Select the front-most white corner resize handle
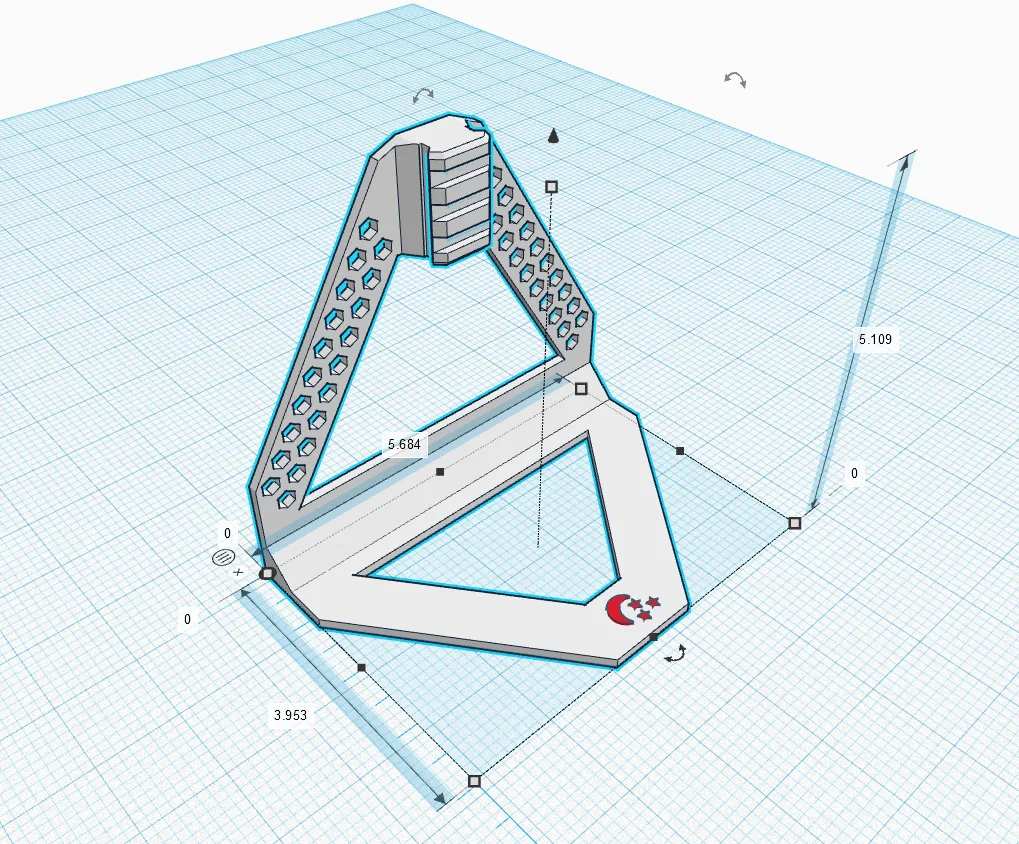1019x844 pixels. 474,780
